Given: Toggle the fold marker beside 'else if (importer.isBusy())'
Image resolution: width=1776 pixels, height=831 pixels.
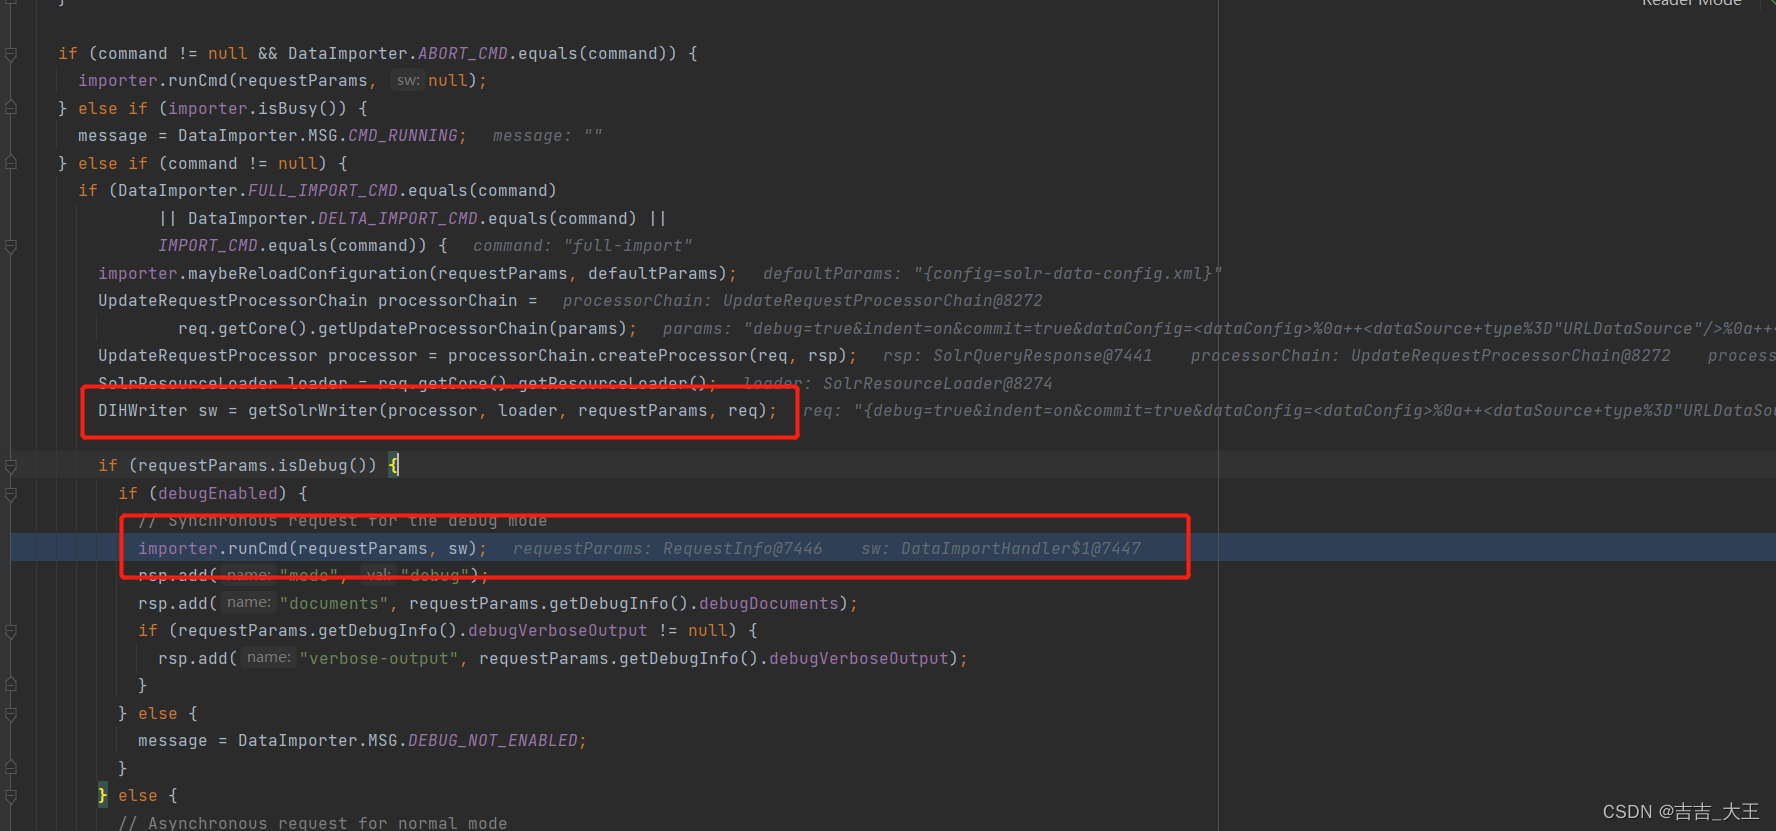Looking at the screenshot, I should tap(11, 108).
